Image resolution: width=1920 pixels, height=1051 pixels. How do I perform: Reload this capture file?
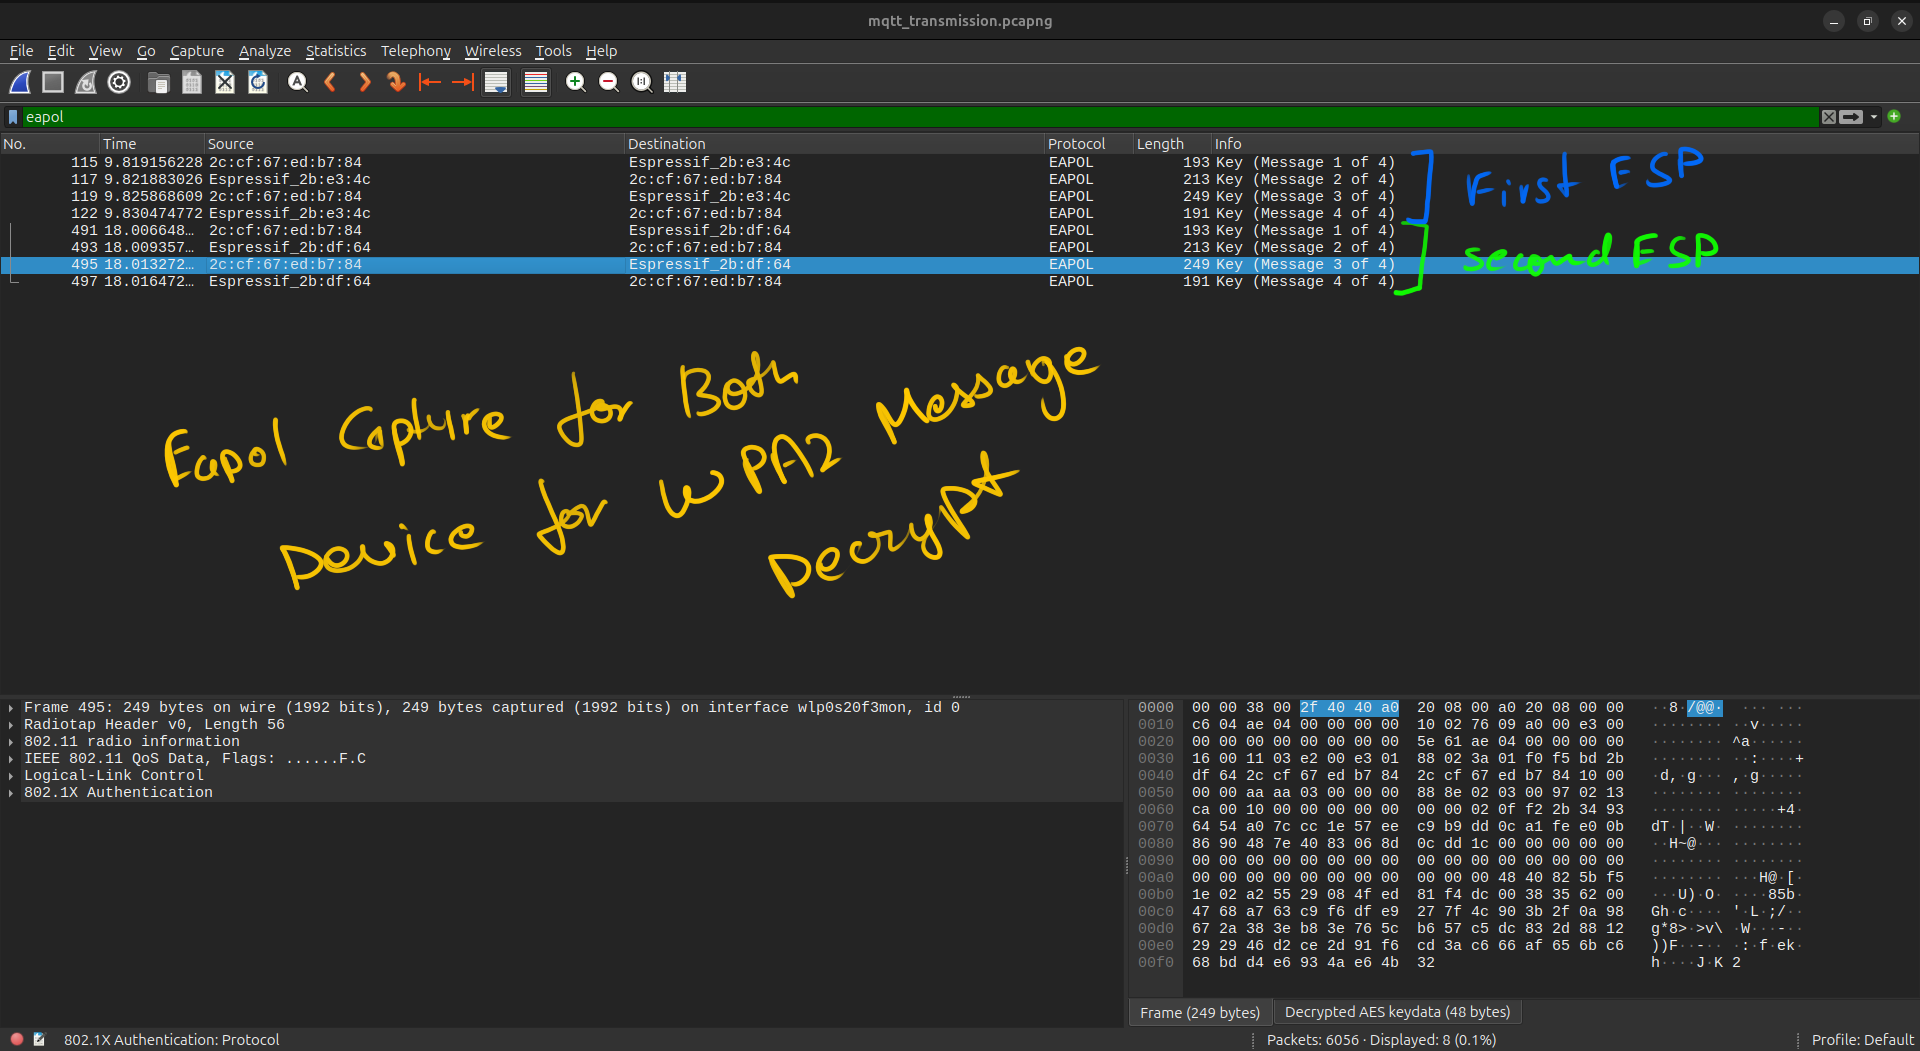[258, 82]
